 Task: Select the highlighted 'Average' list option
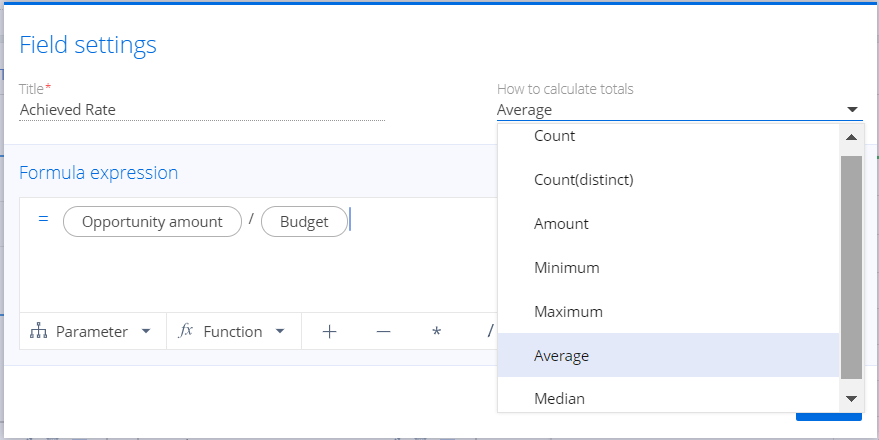click(x=669, y=355)
